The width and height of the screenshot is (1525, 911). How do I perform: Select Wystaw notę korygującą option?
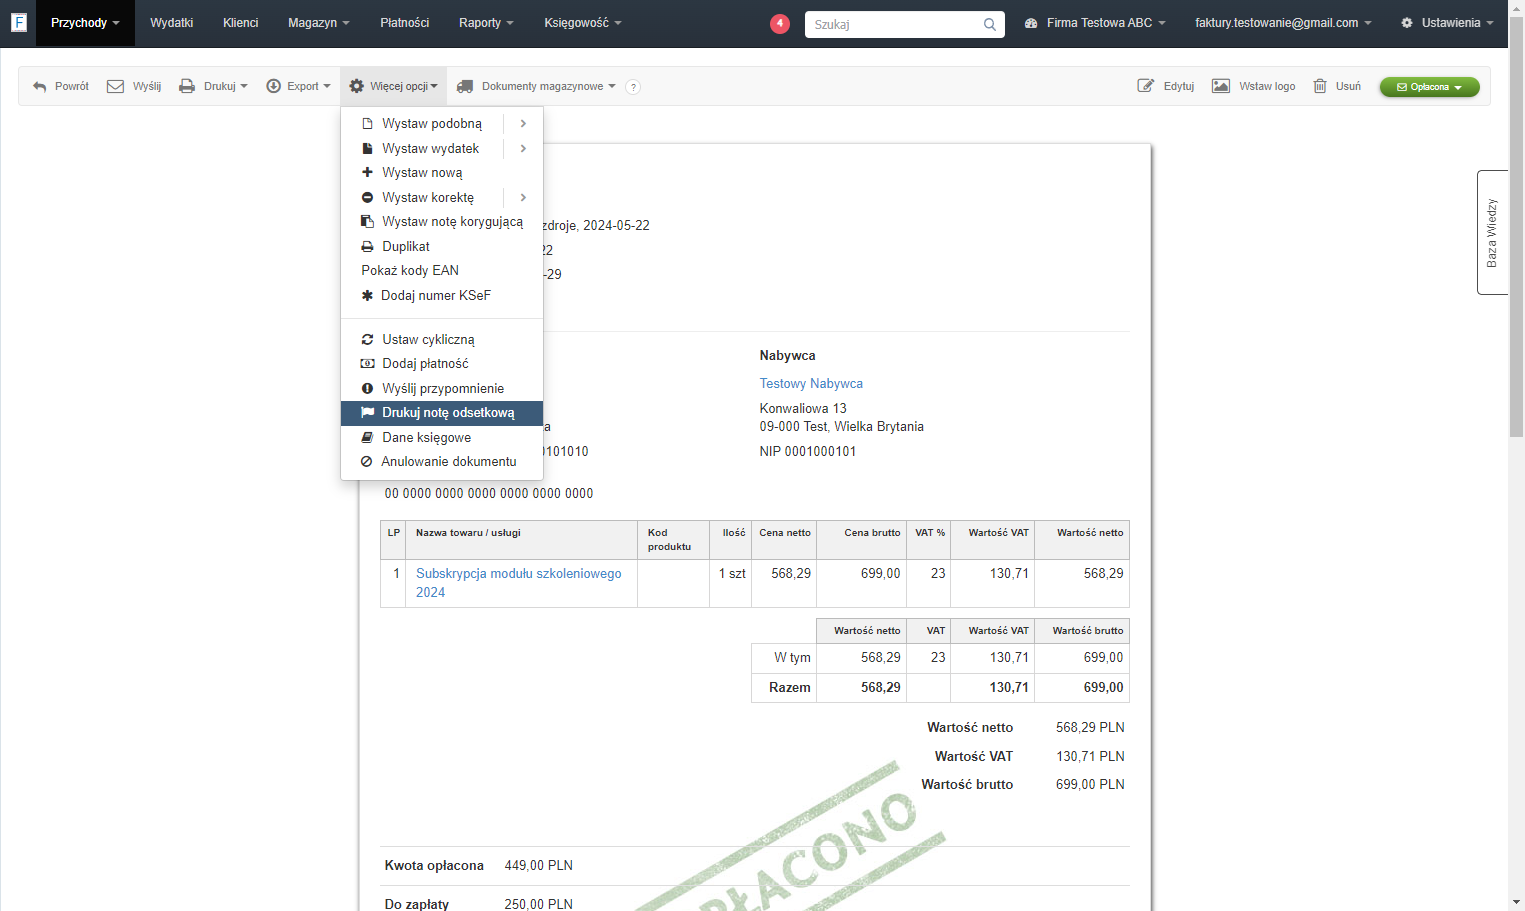tap(442, 222)
